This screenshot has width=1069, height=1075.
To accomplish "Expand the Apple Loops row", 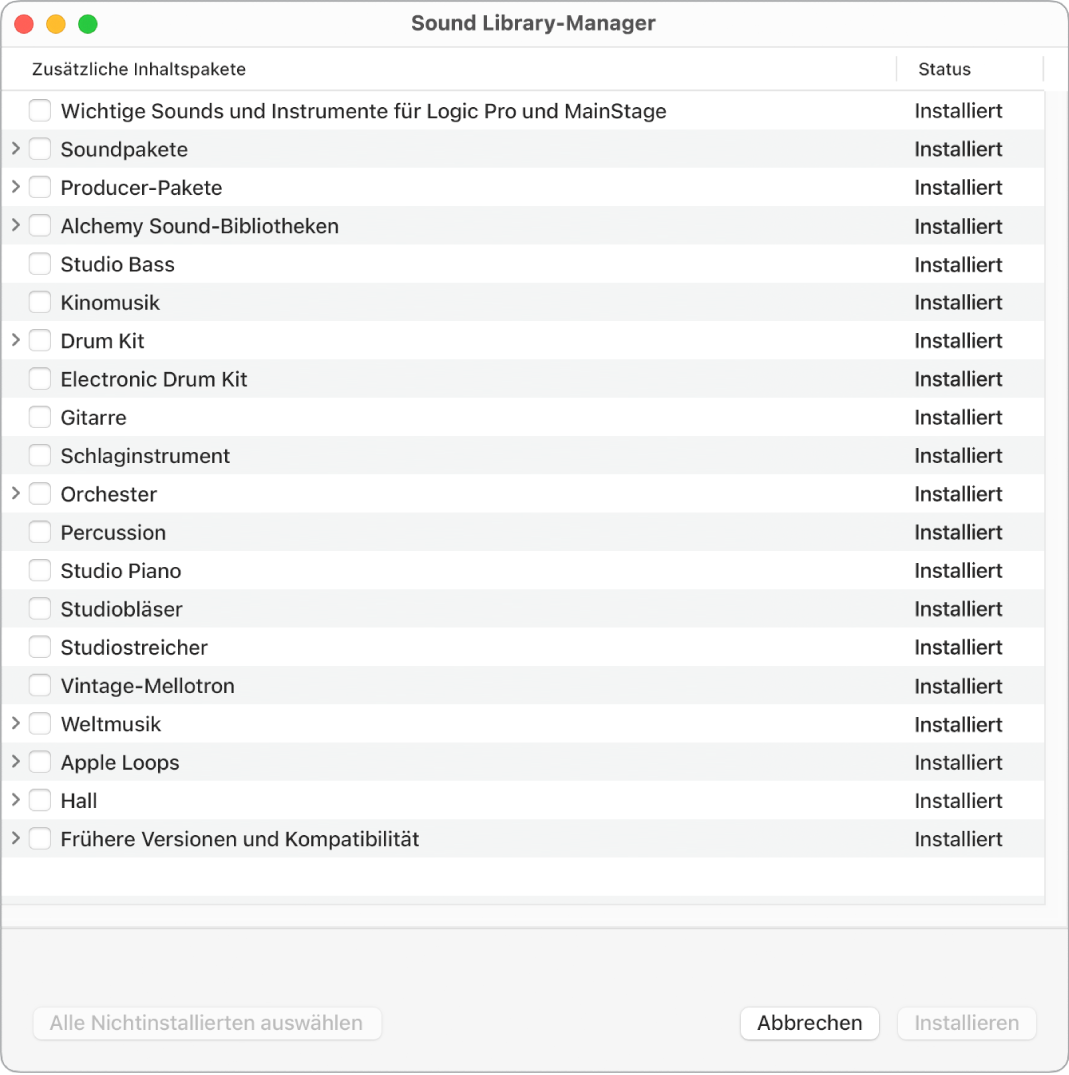I will [16, 762].
